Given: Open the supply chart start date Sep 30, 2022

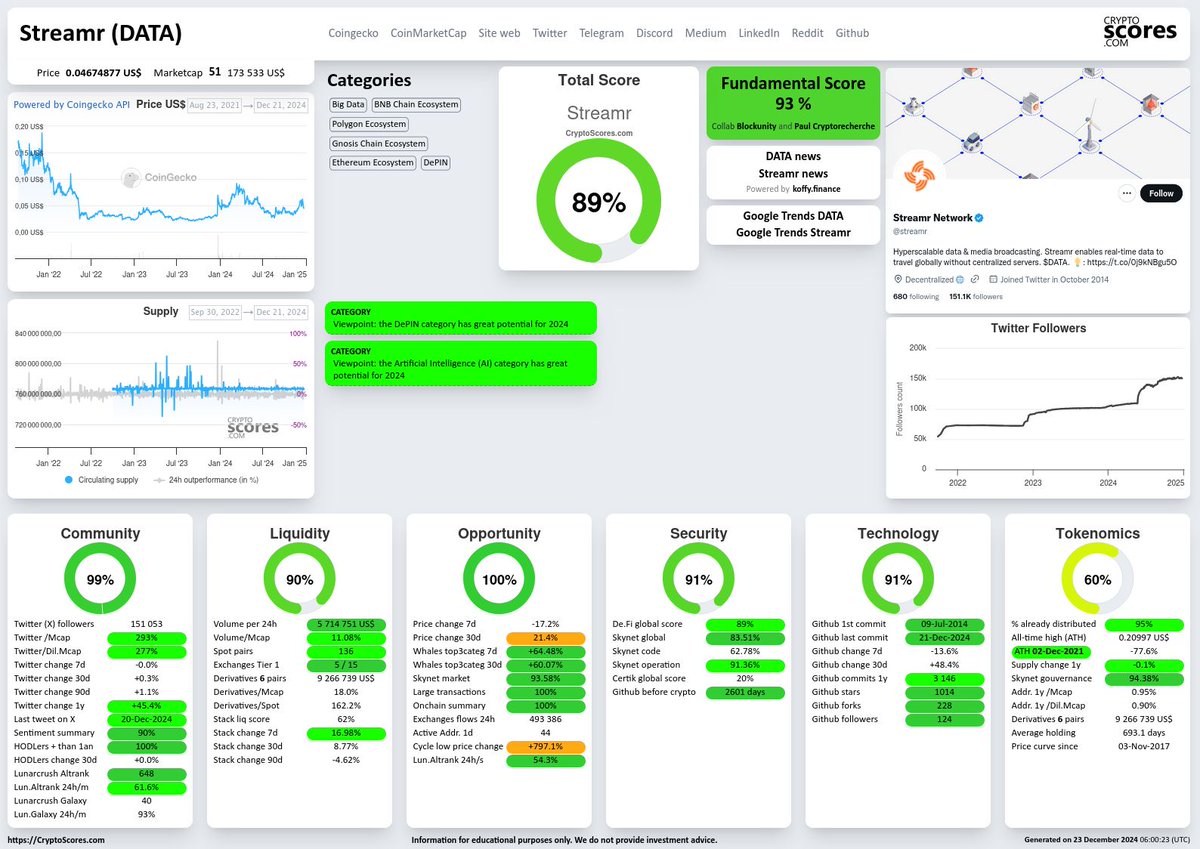Looking at the screenshot, I should pyautogui.click(x=214, y=312).
